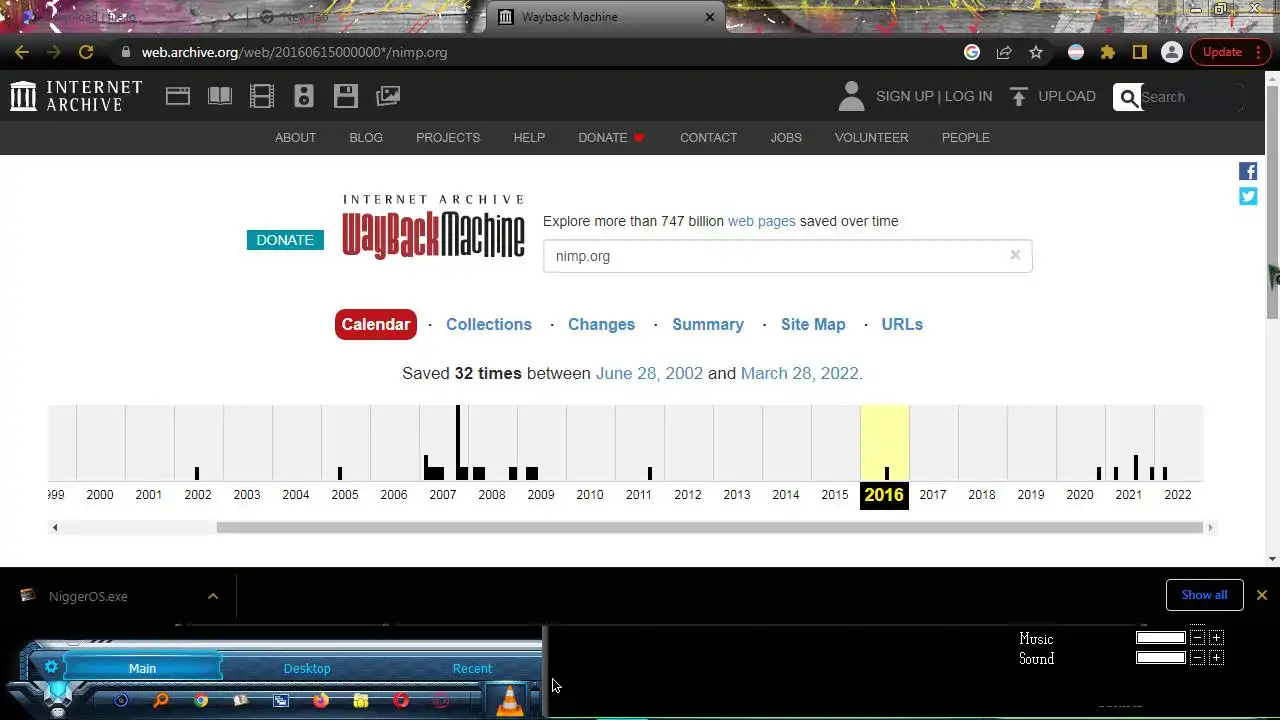
Task: Switch dock to Desktop tab
Action: coord(307,668)
